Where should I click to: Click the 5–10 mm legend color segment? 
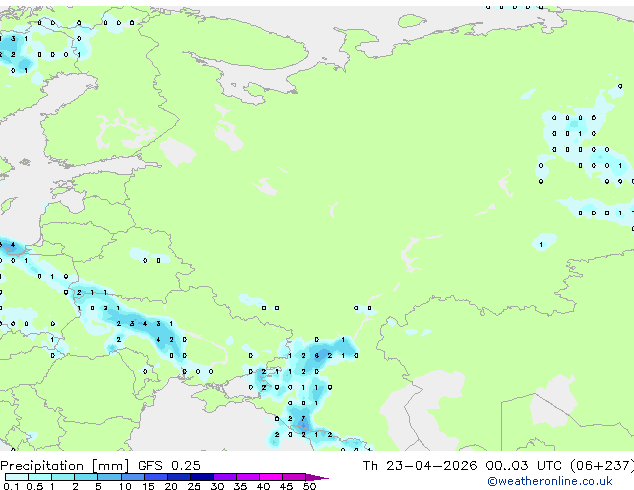tap(109, 477)
